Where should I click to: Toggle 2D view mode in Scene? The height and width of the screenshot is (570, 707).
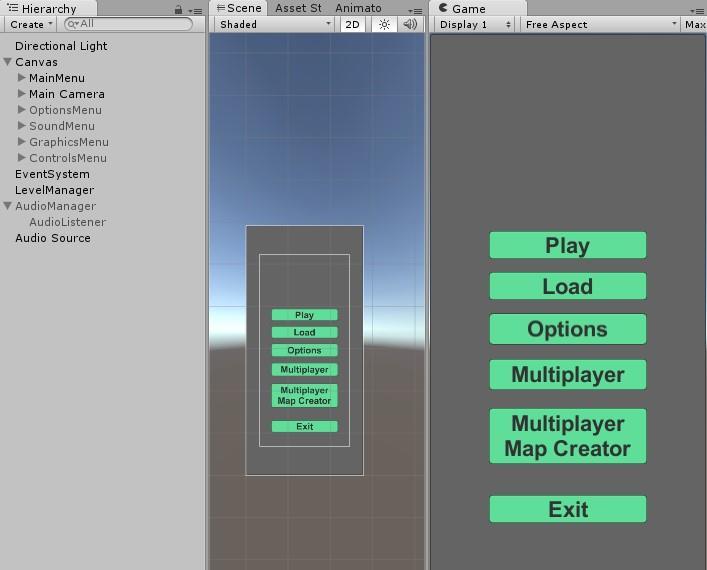coord(353,24)
